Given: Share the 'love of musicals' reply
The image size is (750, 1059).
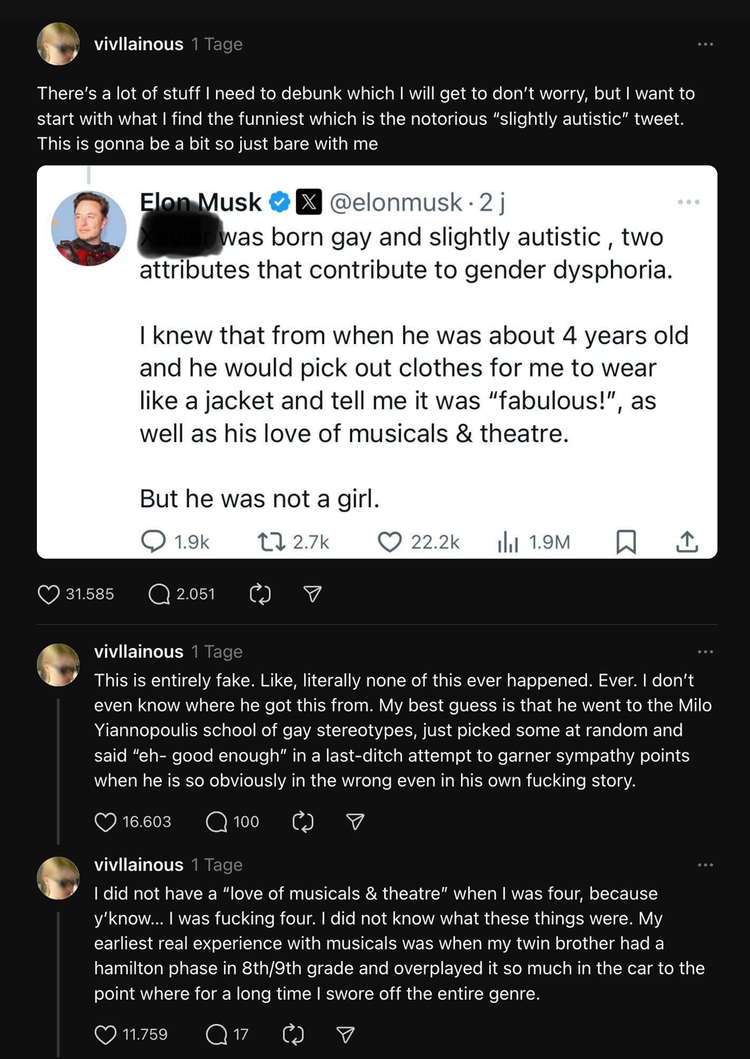Looking at the screenshot, I should [345, 1035].
